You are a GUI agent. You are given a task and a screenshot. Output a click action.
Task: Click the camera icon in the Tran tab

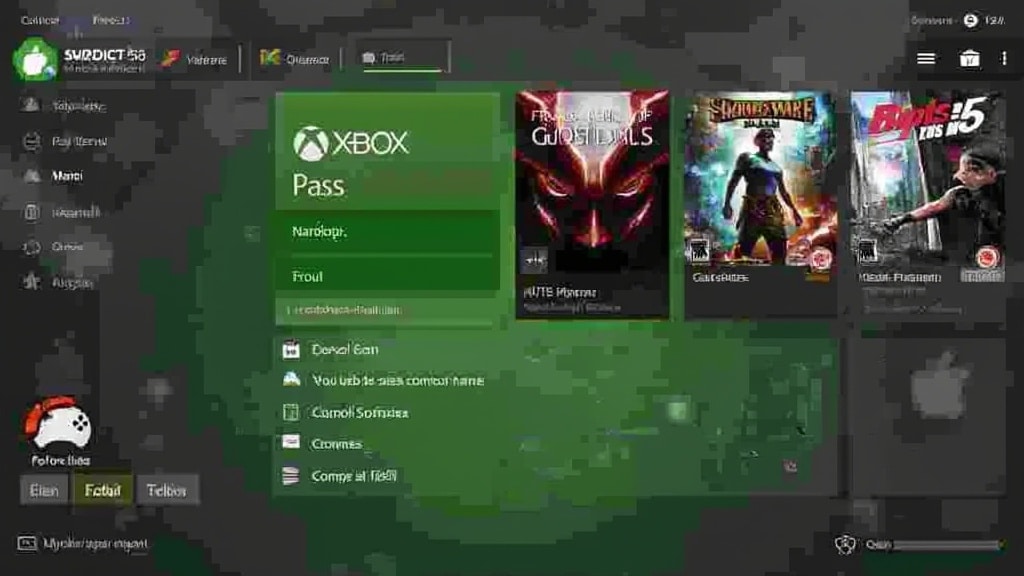[x=368, y=58]
